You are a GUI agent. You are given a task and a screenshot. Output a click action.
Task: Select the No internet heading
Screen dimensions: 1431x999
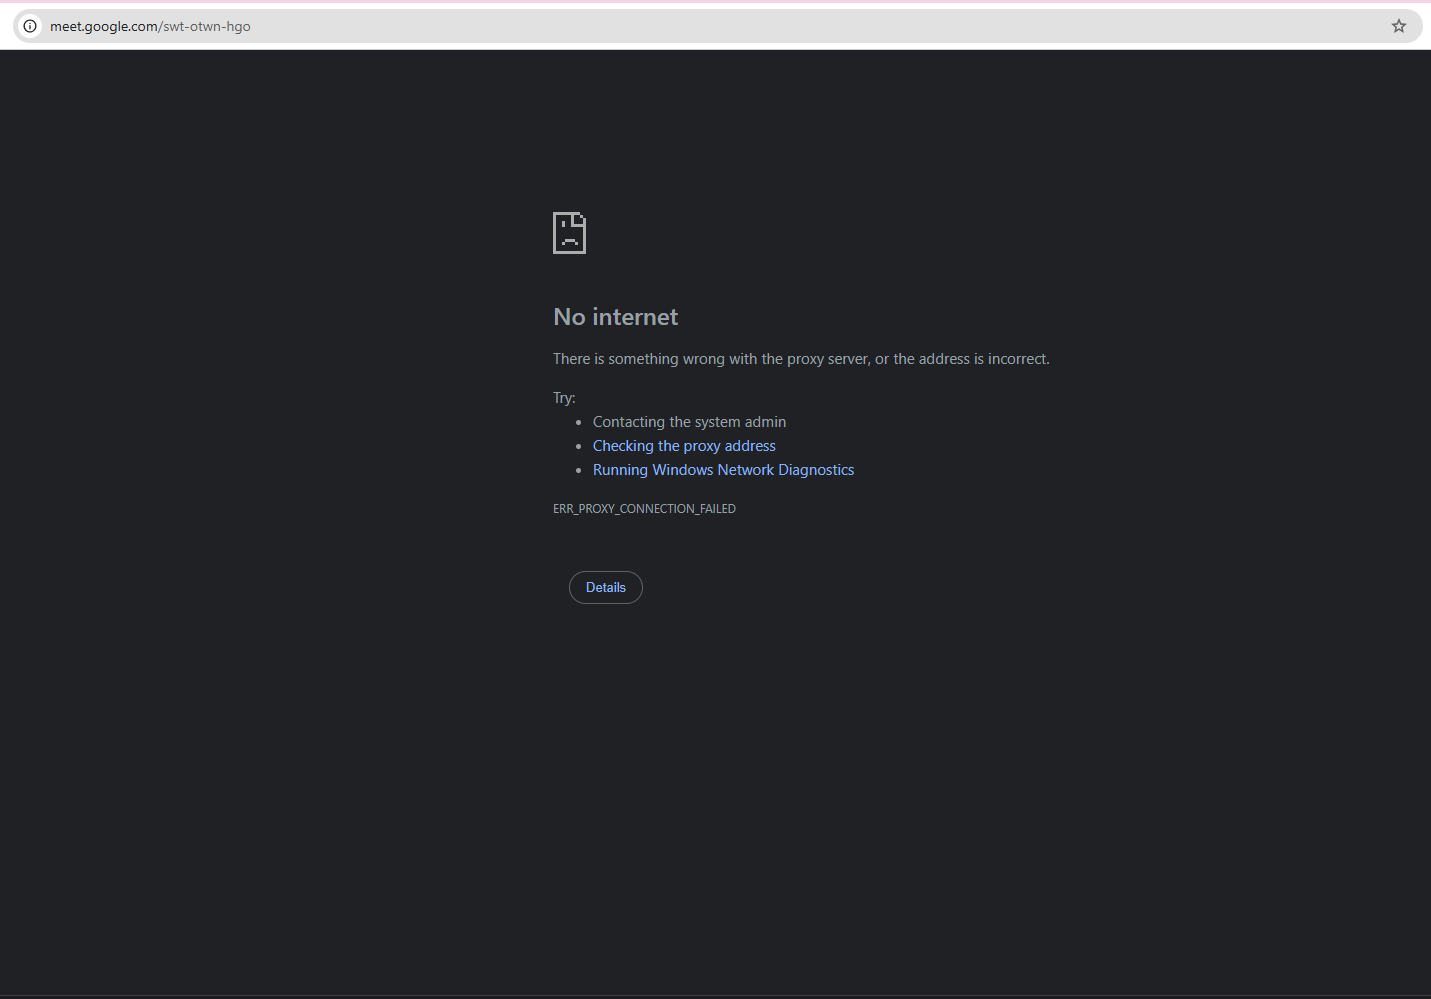(x=616, y=317)
